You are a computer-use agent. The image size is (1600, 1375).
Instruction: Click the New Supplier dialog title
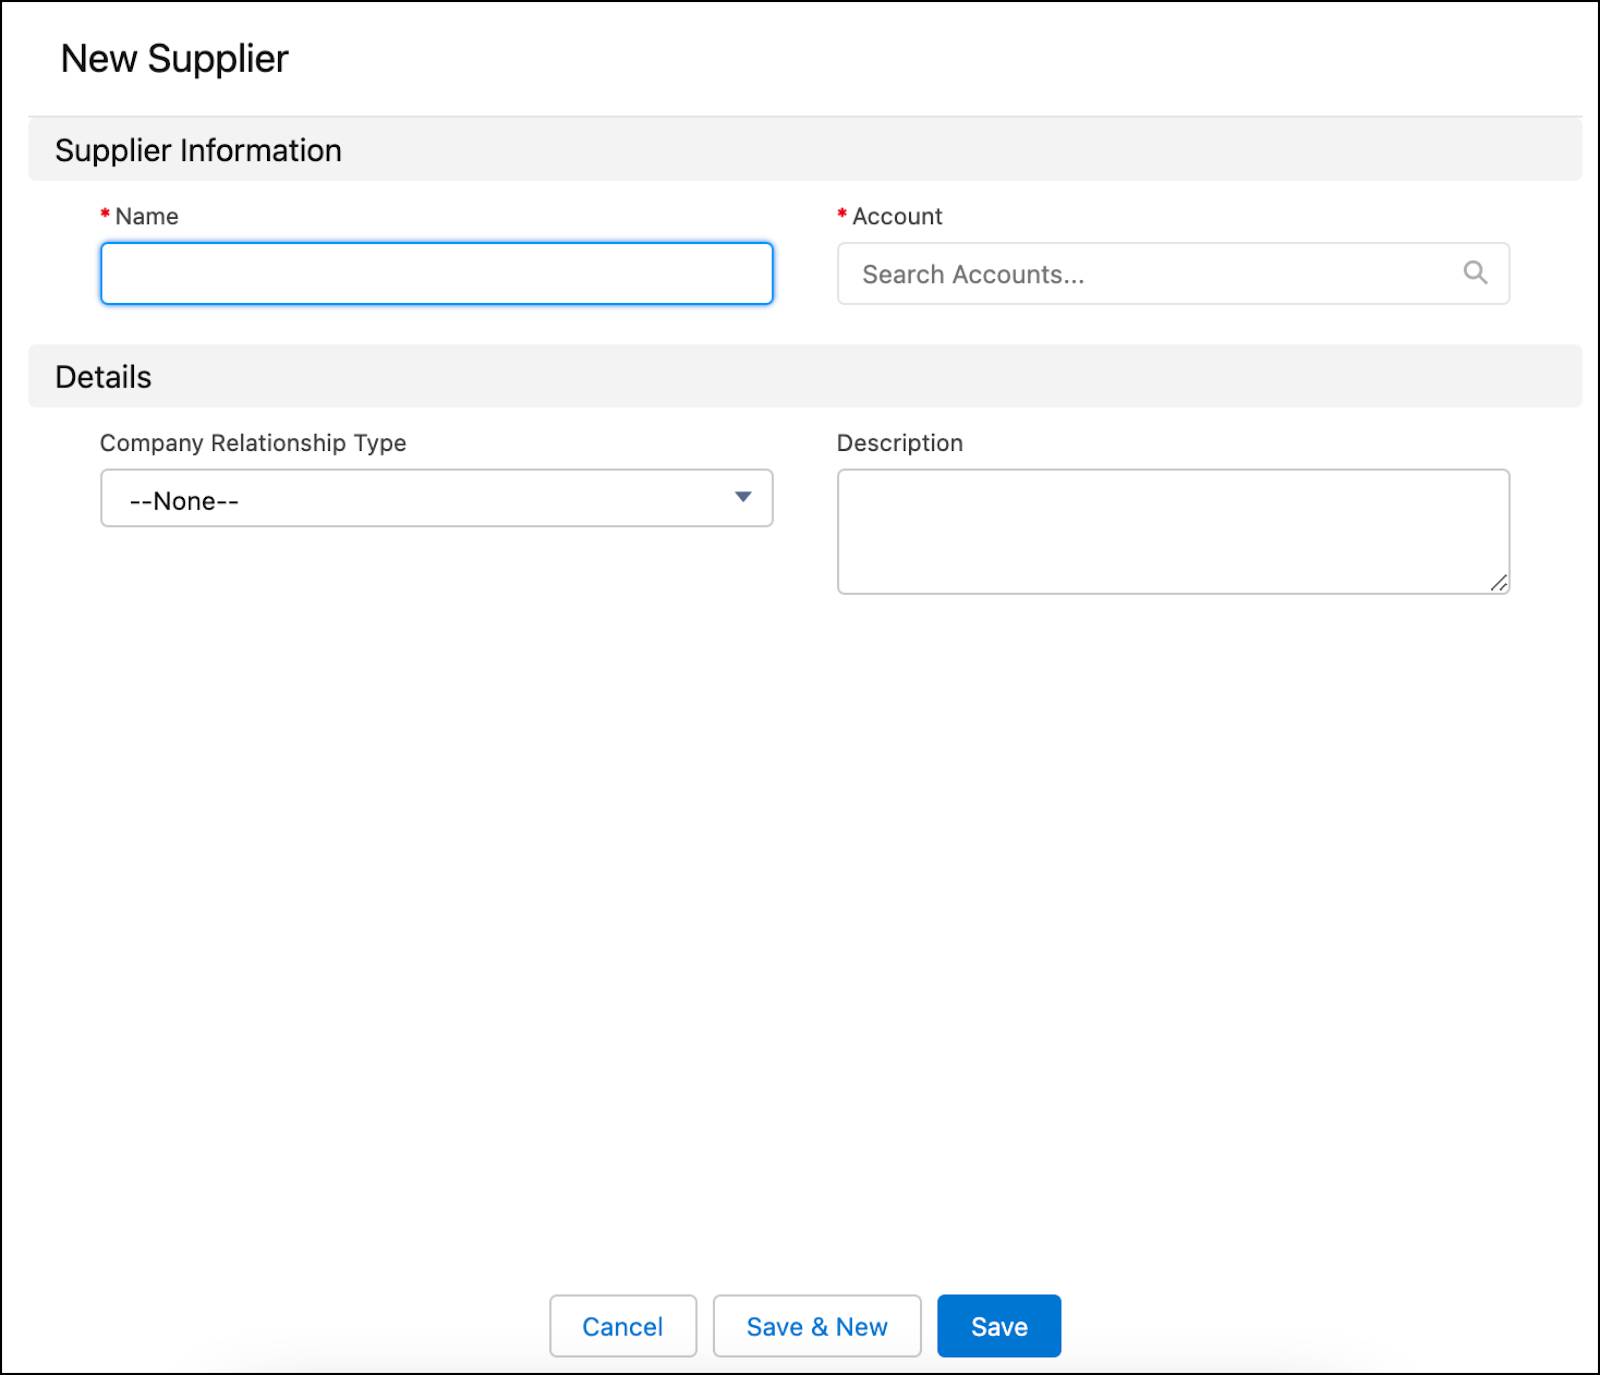(x=174, y=58)
